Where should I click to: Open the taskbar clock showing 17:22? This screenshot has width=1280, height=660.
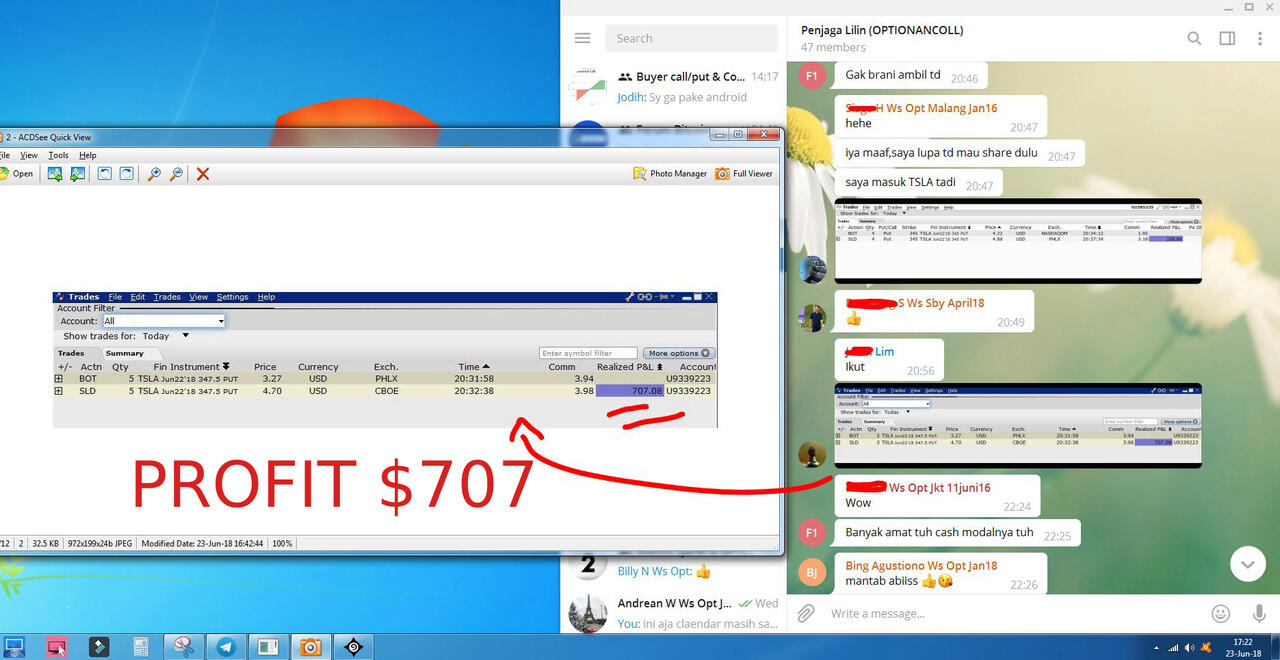click(x=1243, y=647)
